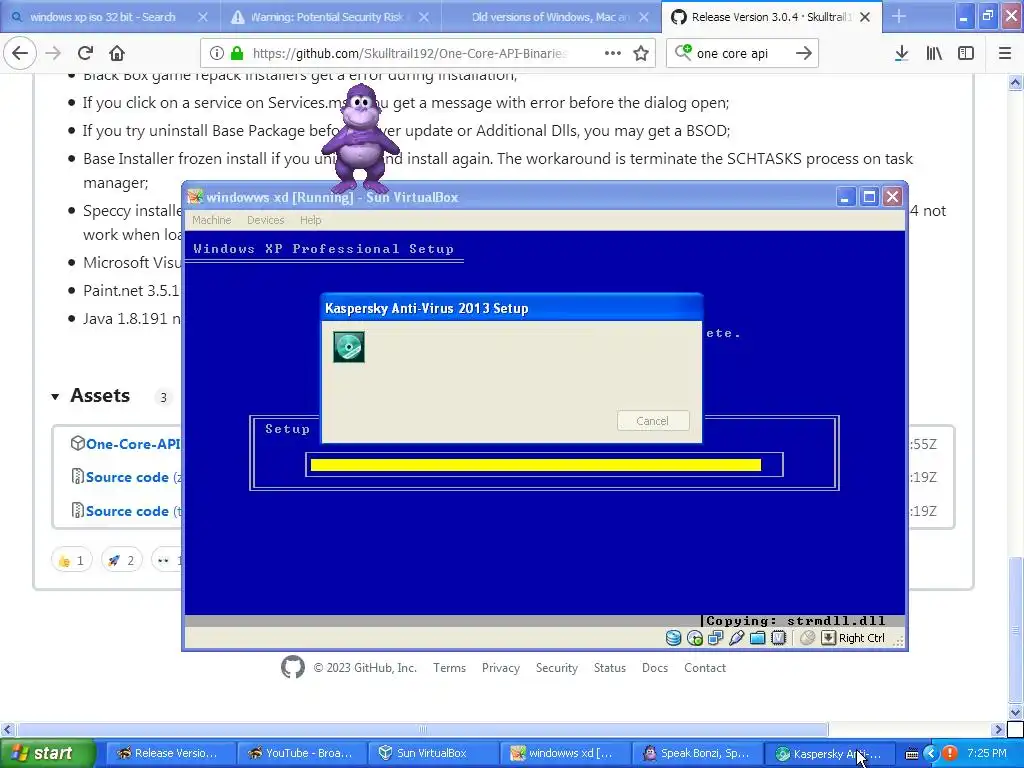Open GitHub footer Contact link

click(x=705, y=667)
